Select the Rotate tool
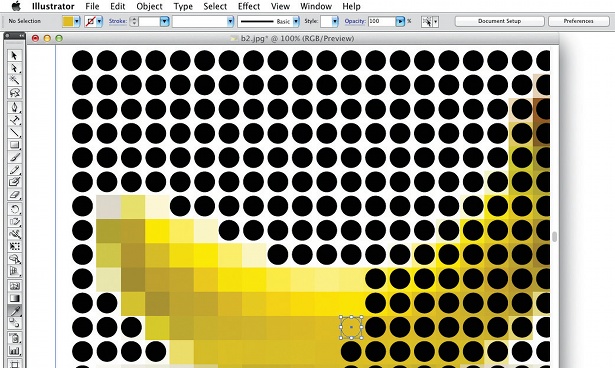615x368 pixels. 15,209
